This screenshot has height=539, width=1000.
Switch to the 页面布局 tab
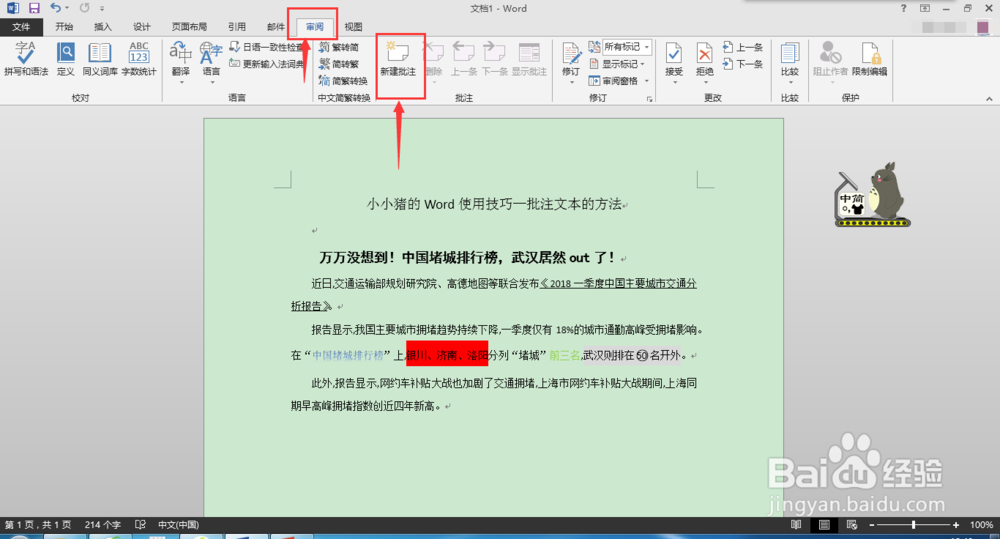(189, 27)
